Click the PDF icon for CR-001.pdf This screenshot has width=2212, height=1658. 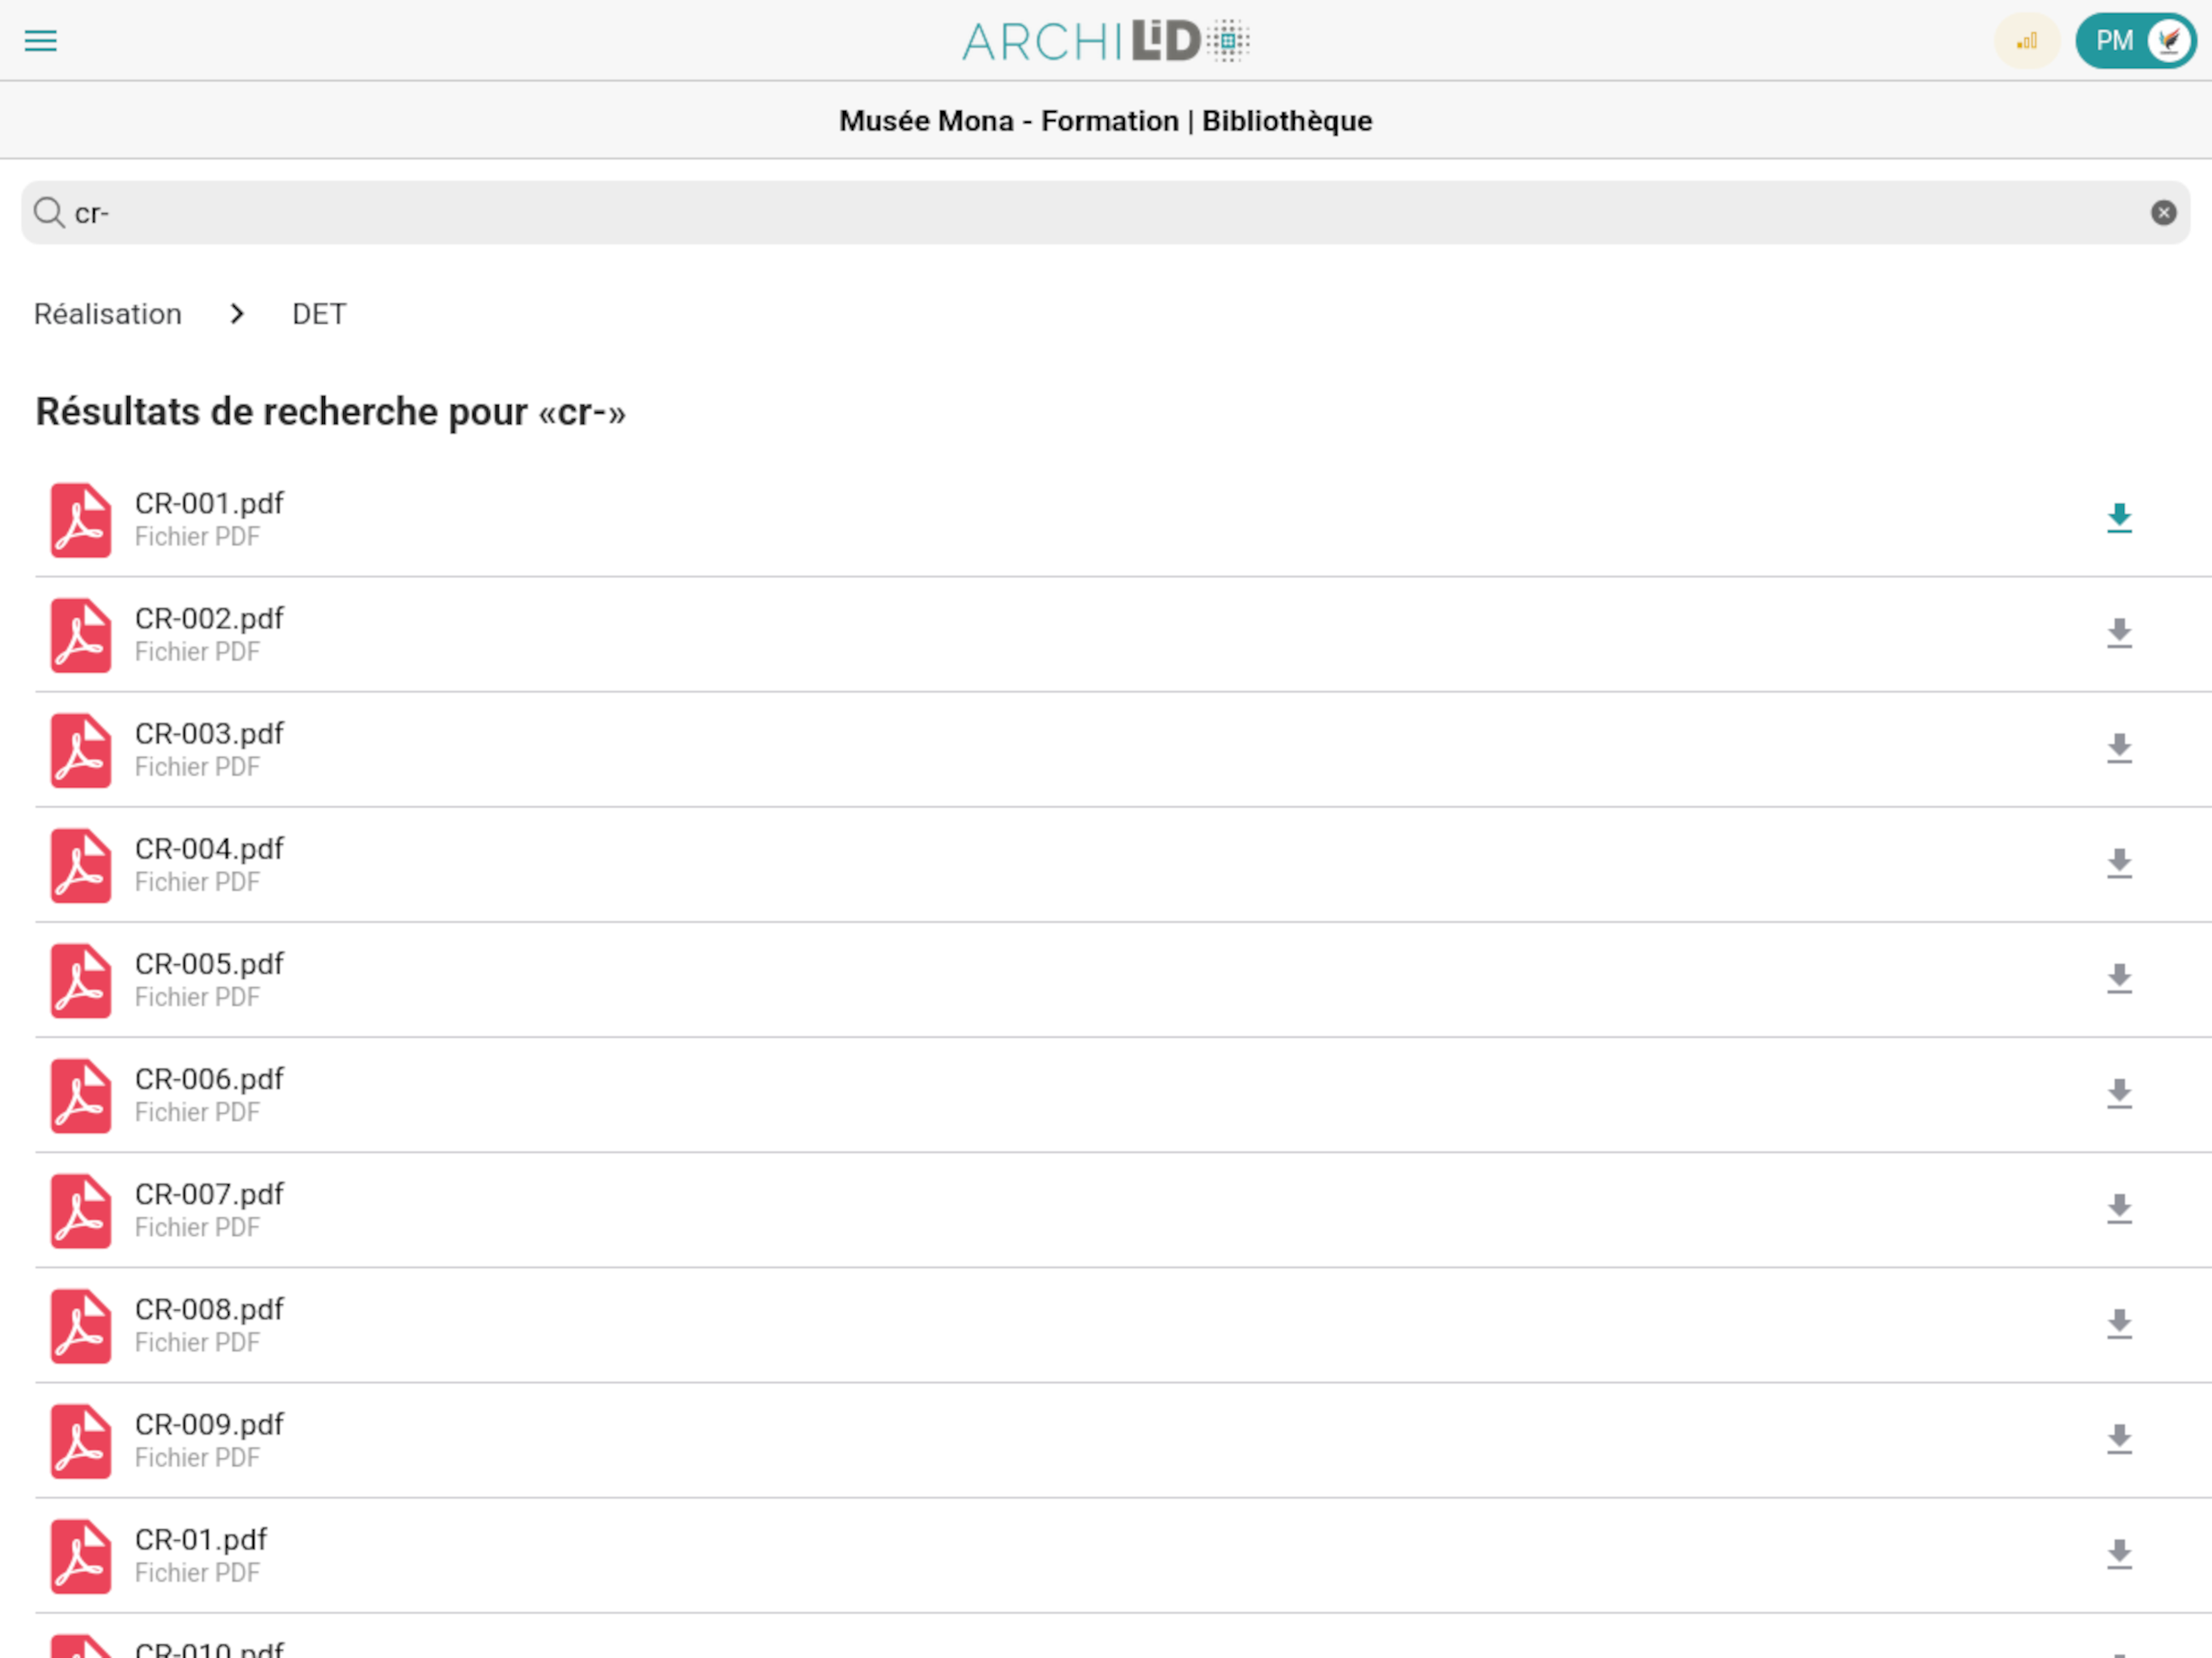point(81,520)
